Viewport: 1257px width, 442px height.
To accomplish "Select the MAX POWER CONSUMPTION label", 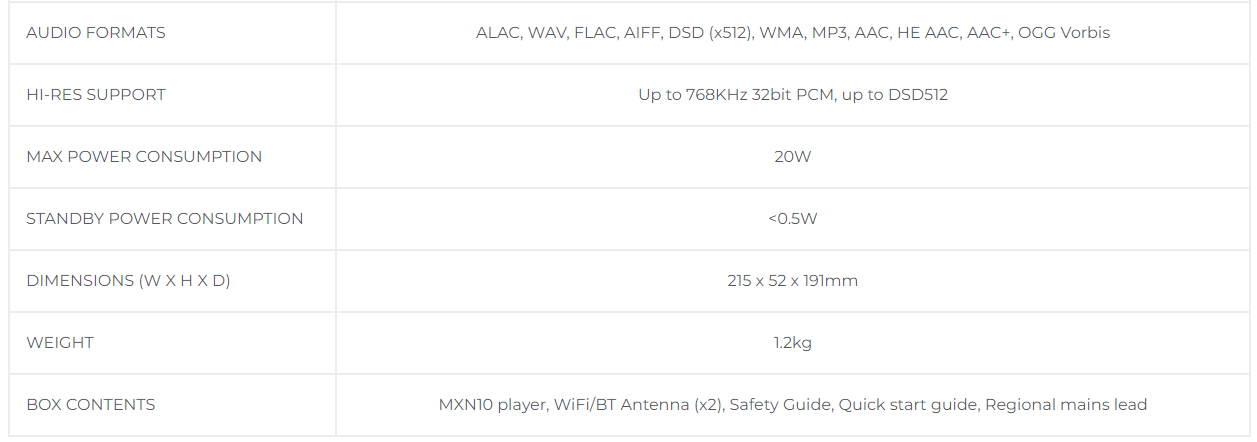I will [144, 157].
